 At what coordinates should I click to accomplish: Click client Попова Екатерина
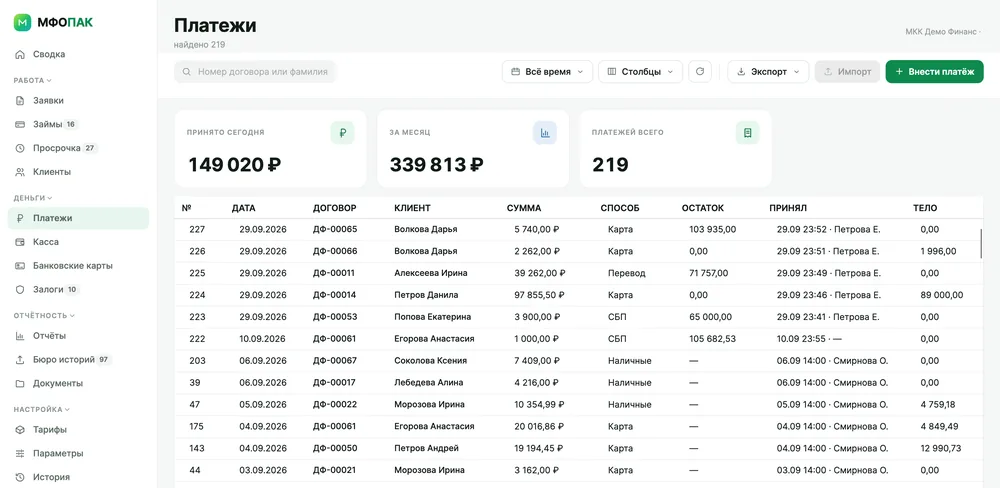pos(432,317)
